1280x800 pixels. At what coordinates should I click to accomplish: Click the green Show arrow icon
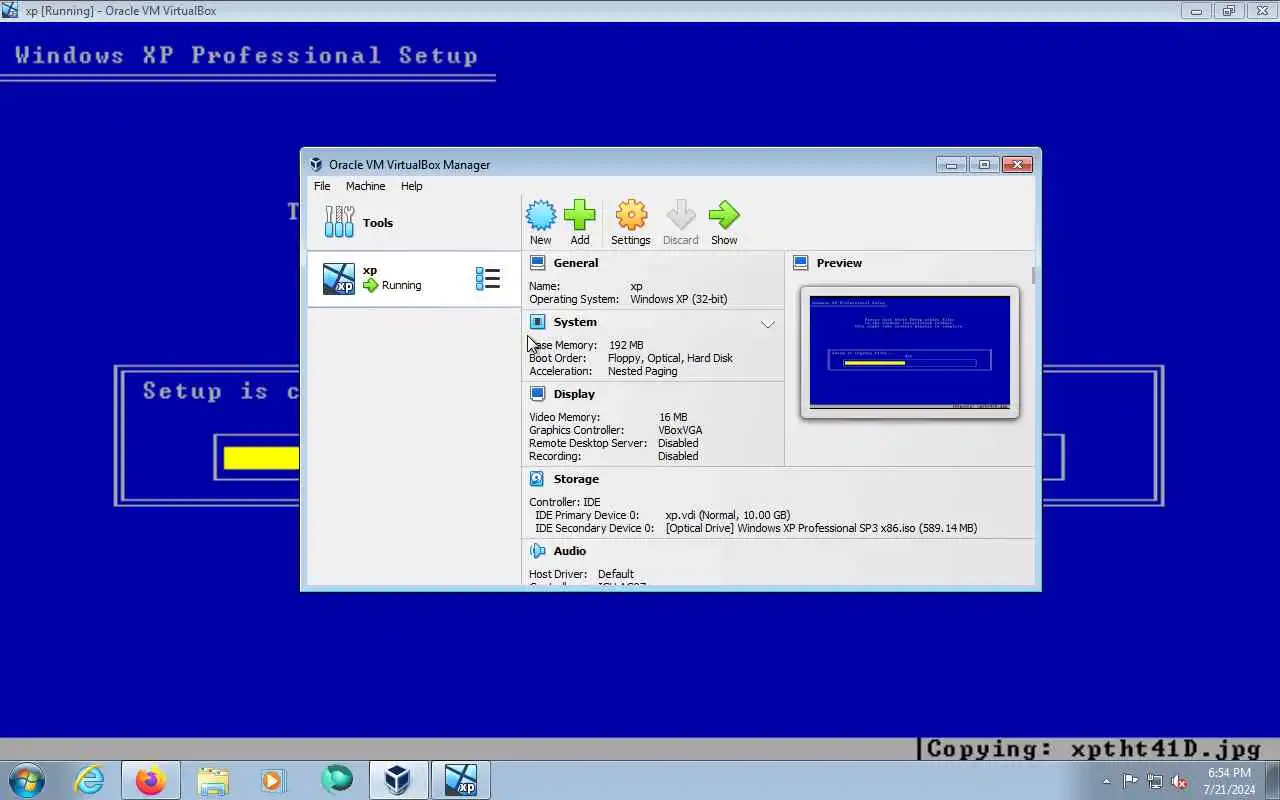click(724, 215)
